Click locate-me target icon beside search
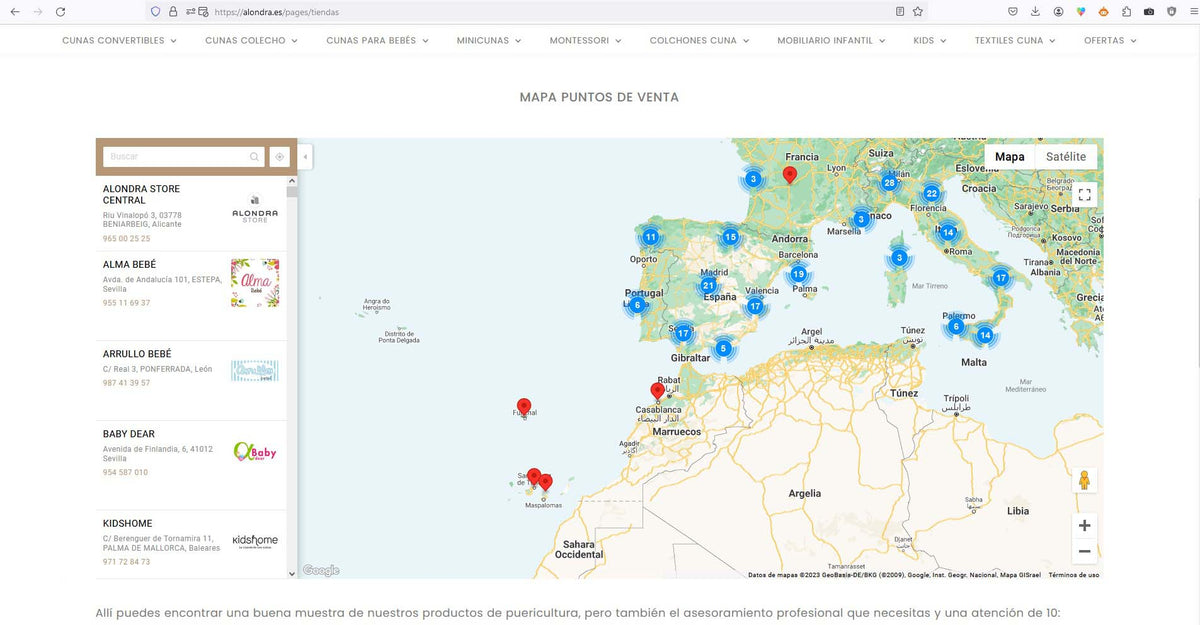1200x625 pixels. click(279, 157)
